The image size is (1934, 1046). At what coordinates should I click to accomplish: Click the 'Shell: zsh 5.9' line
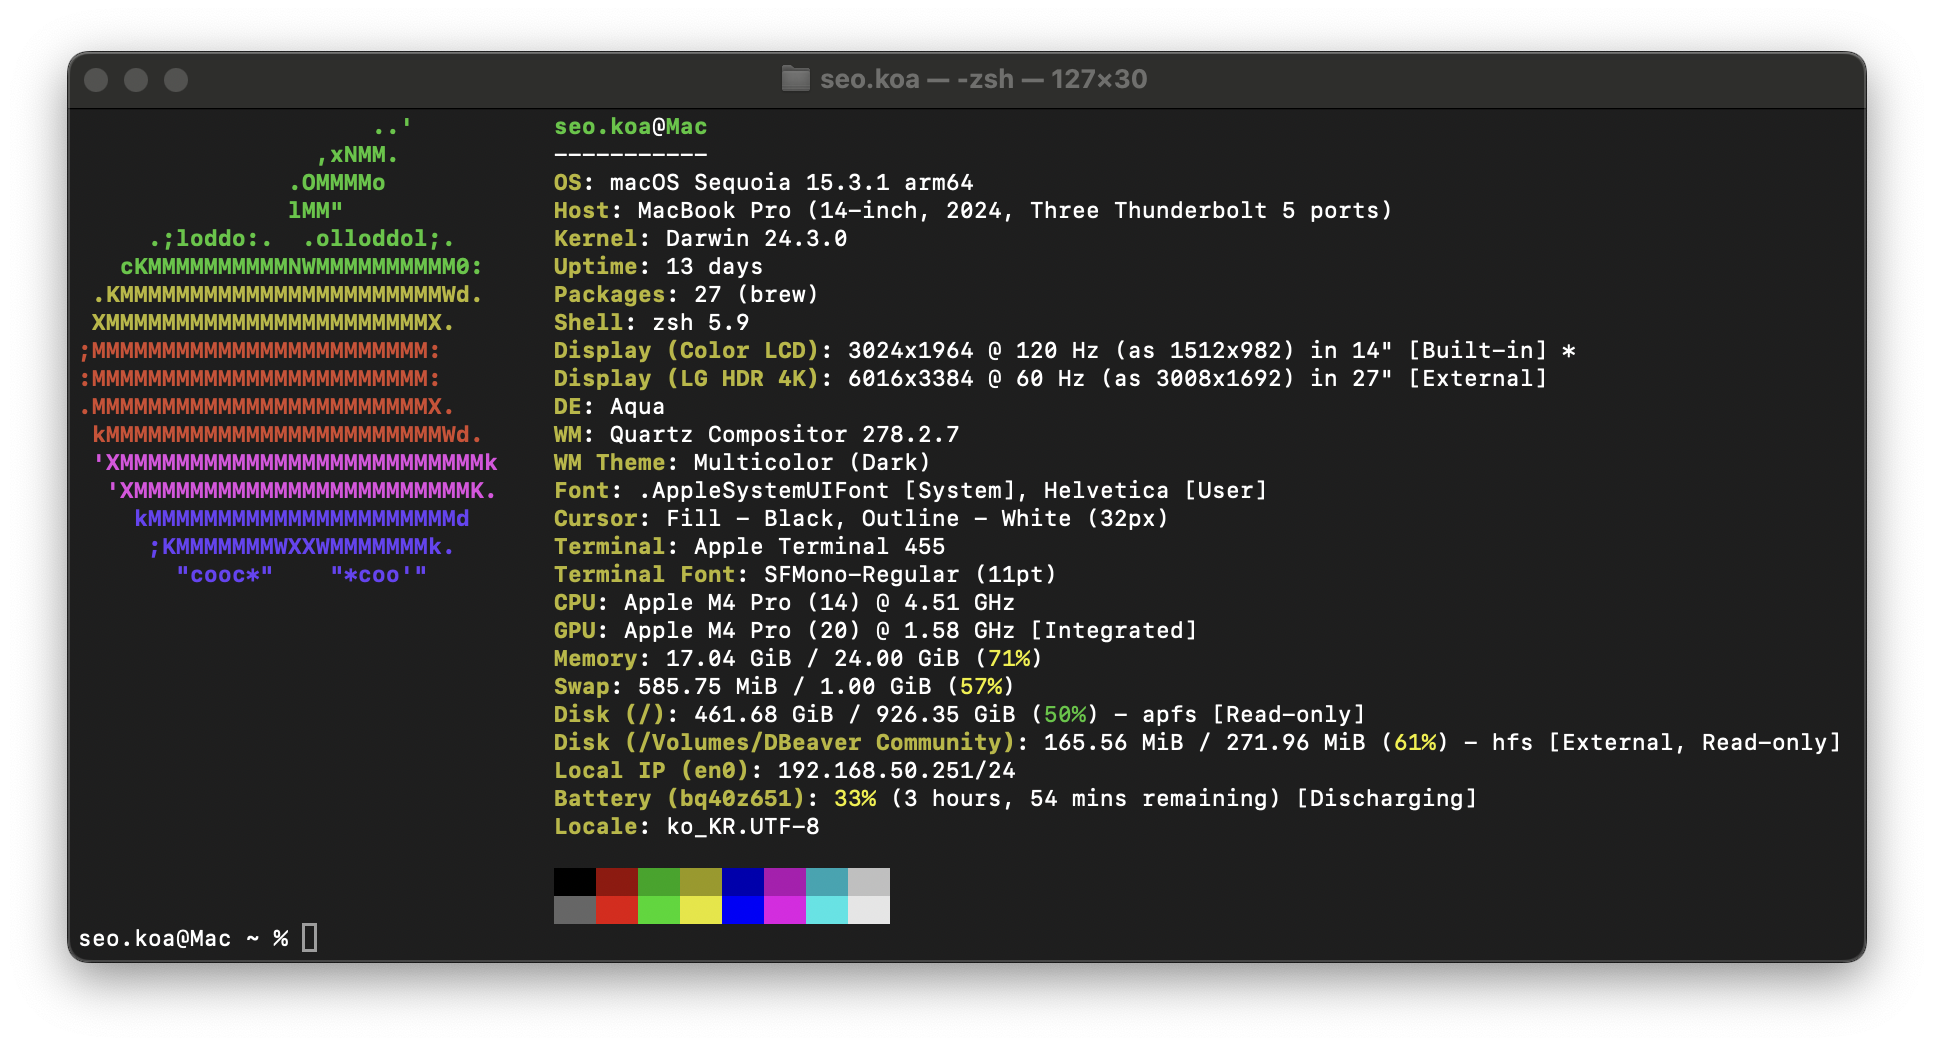point(652,323)
